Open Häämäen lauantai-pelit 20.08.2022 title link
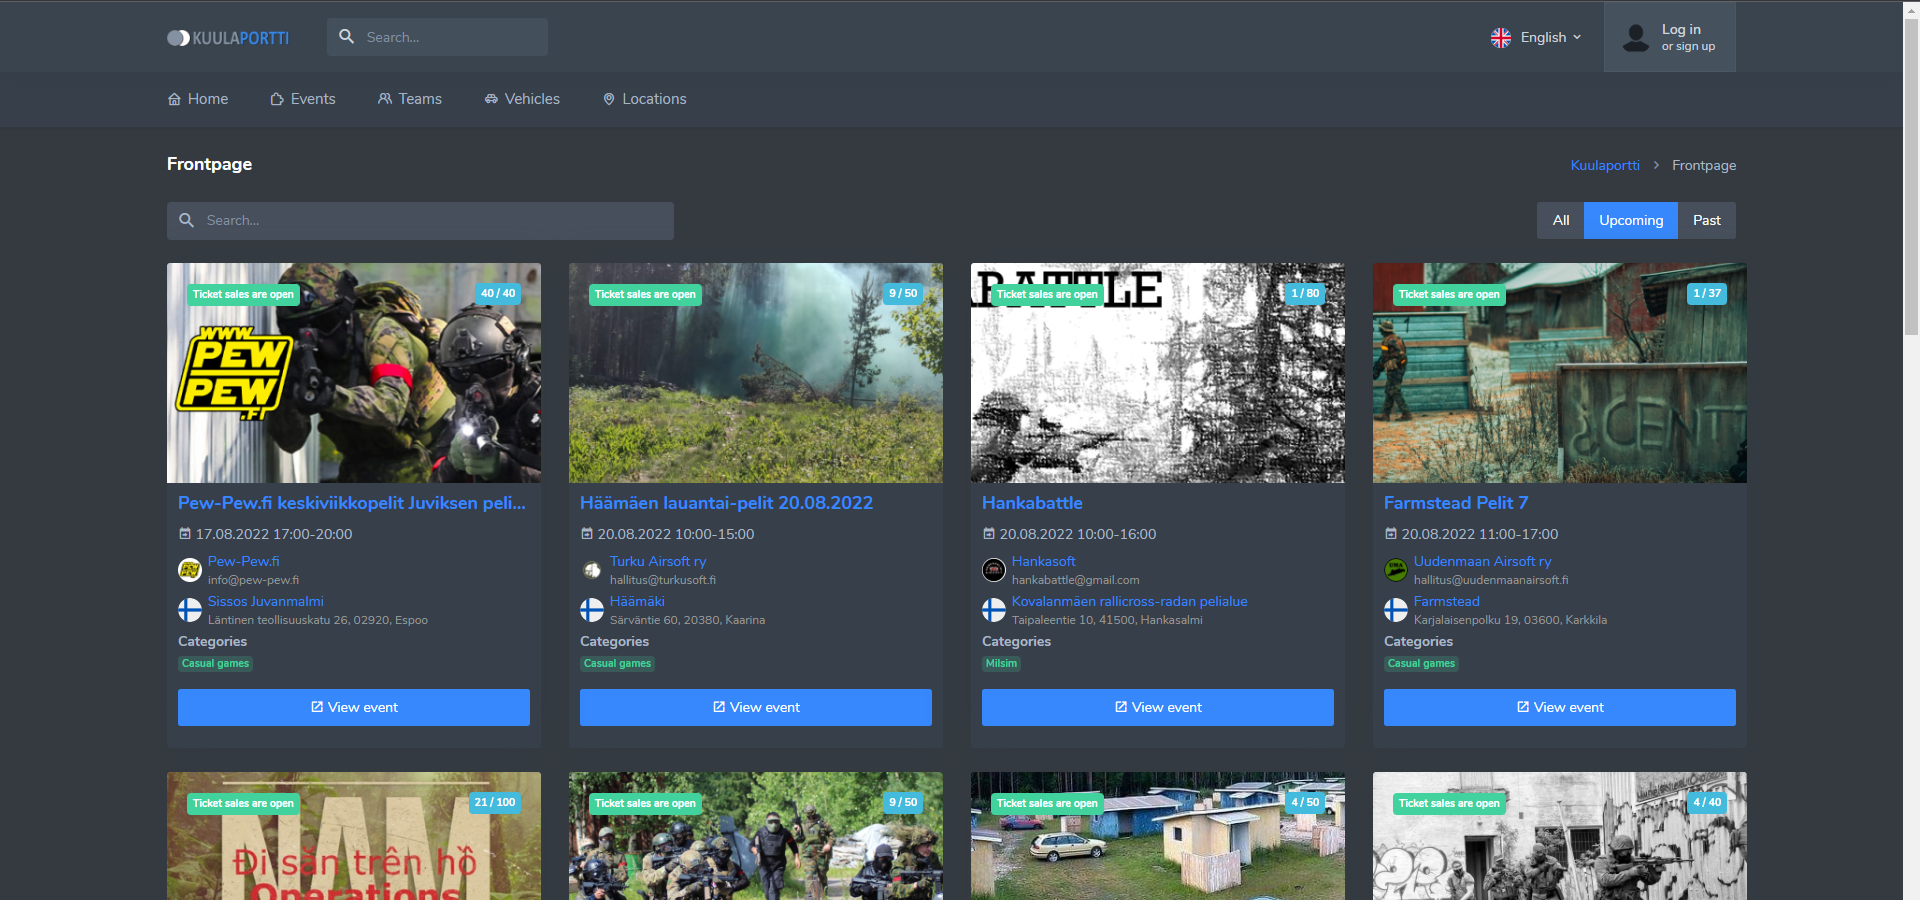The image size is (1920, 900). point(727,503)
